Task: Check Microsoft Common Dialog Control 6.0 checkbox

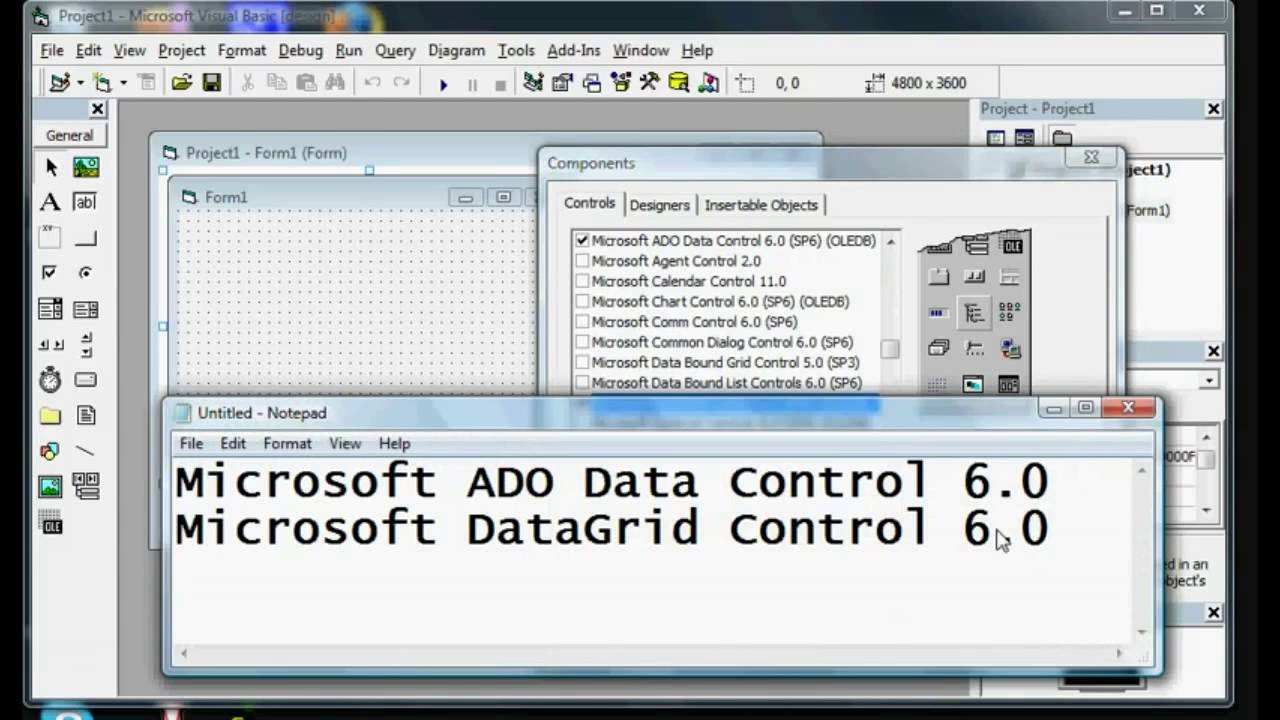Action: pyautogui.click(x=582, y=342)
